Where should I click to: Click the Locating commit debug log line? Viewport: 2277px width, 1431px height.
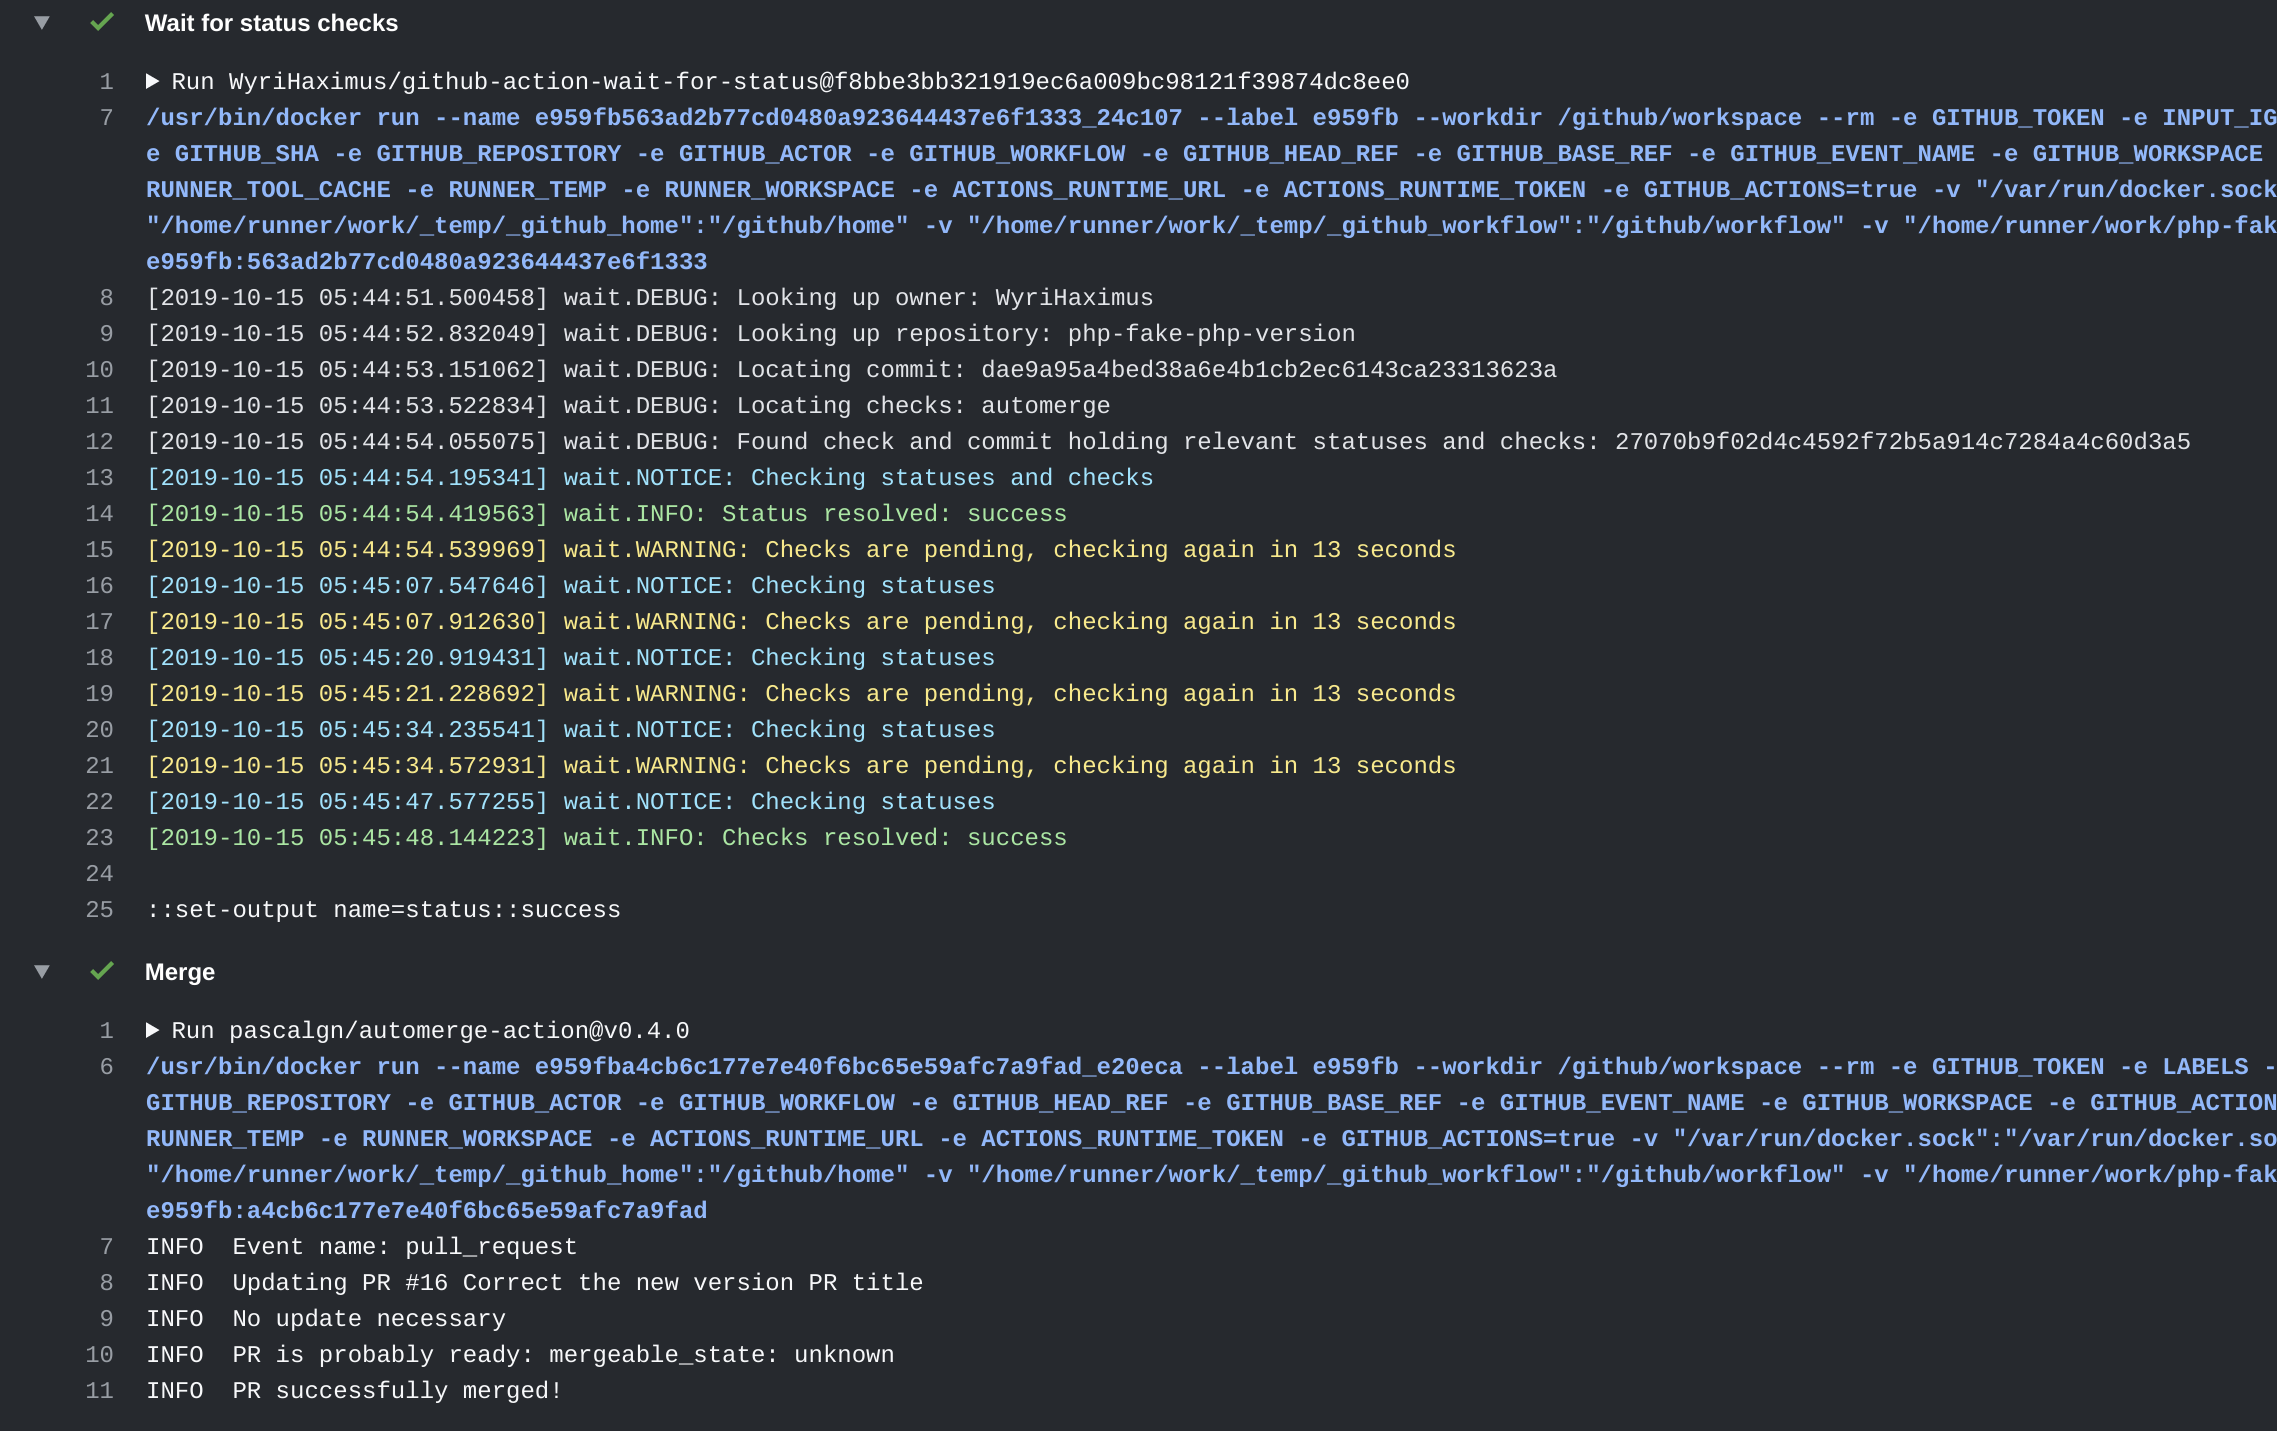pyautogui.click(x=850, y=370)
